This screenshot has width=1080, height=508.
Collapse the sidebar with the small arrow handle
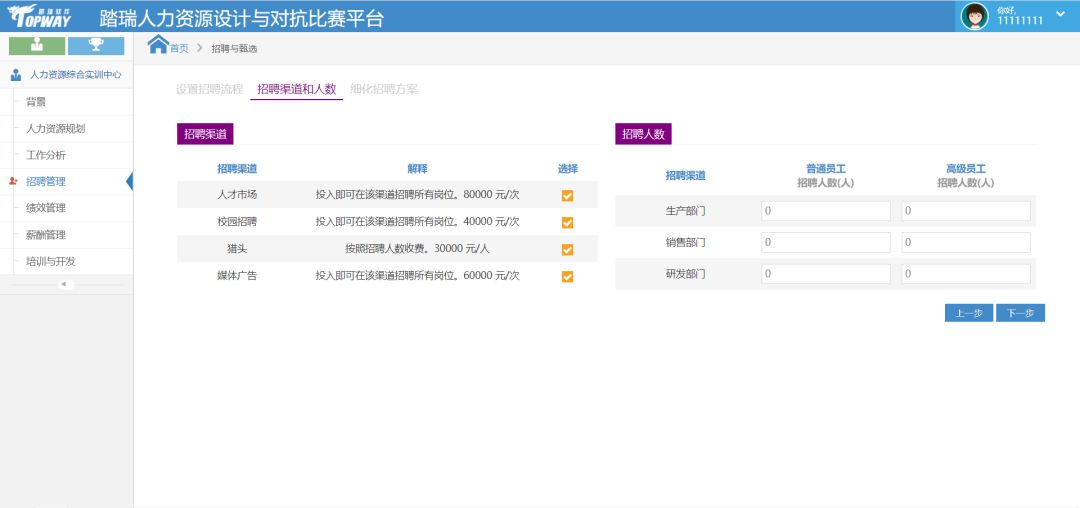tap(64, 284)
